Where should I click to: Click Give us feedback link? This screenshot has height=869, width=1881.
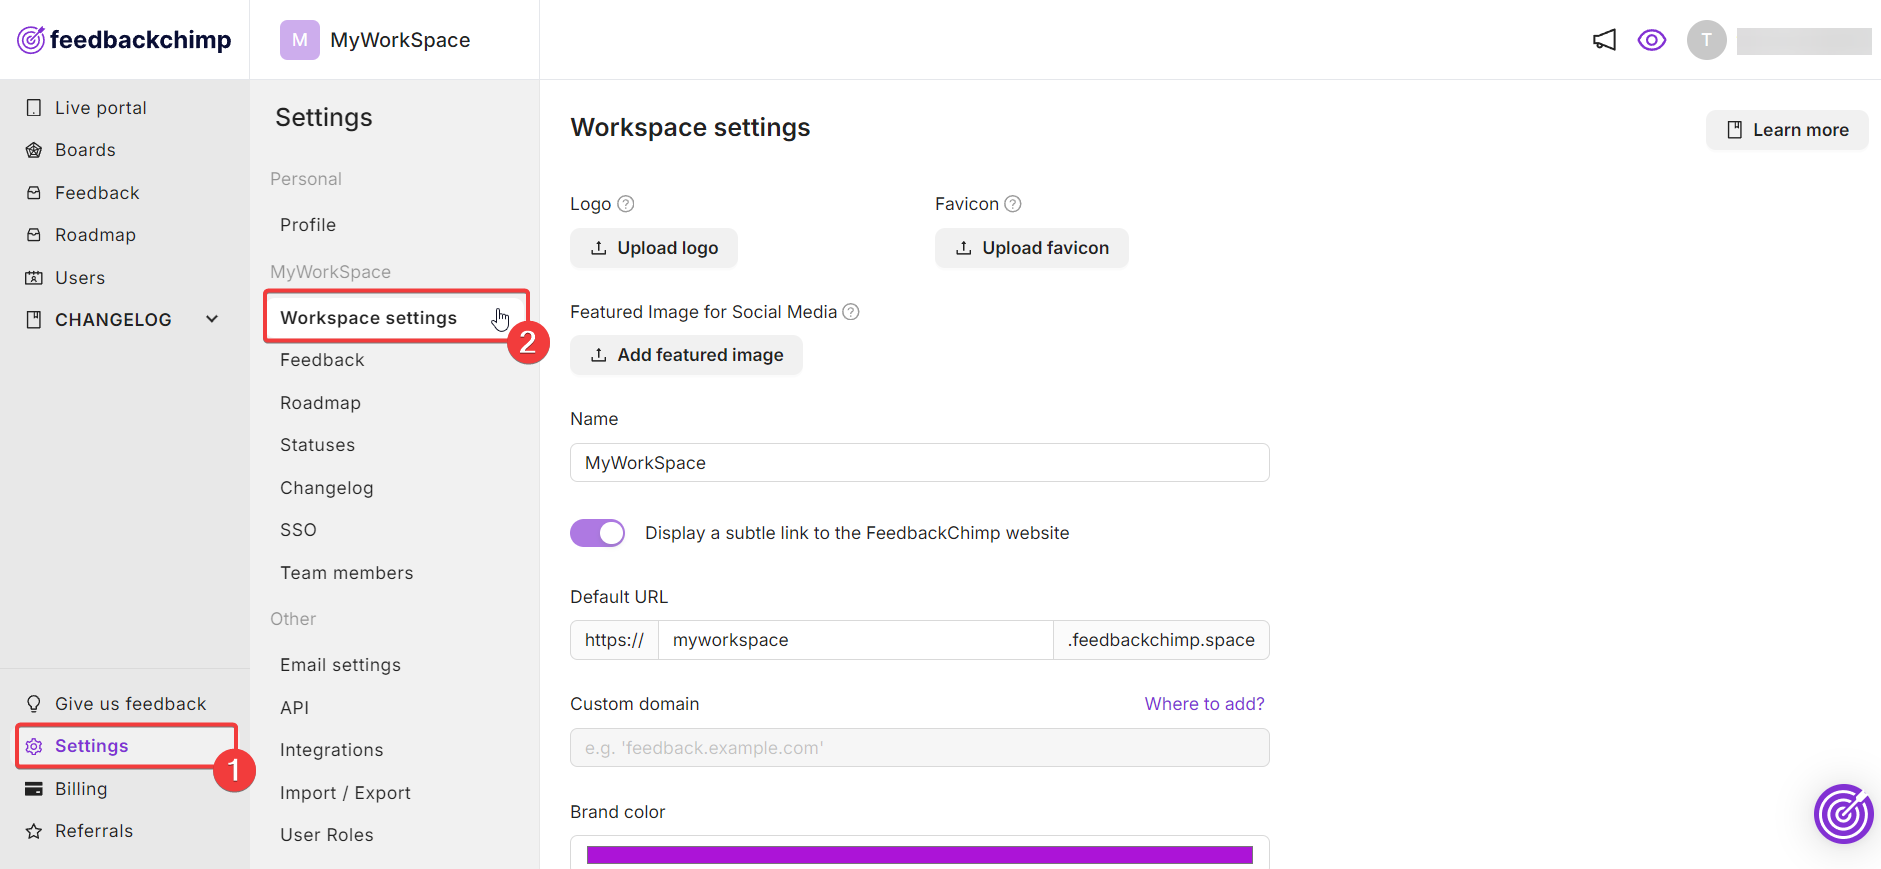pyautogui.click(x=130, y=704)
